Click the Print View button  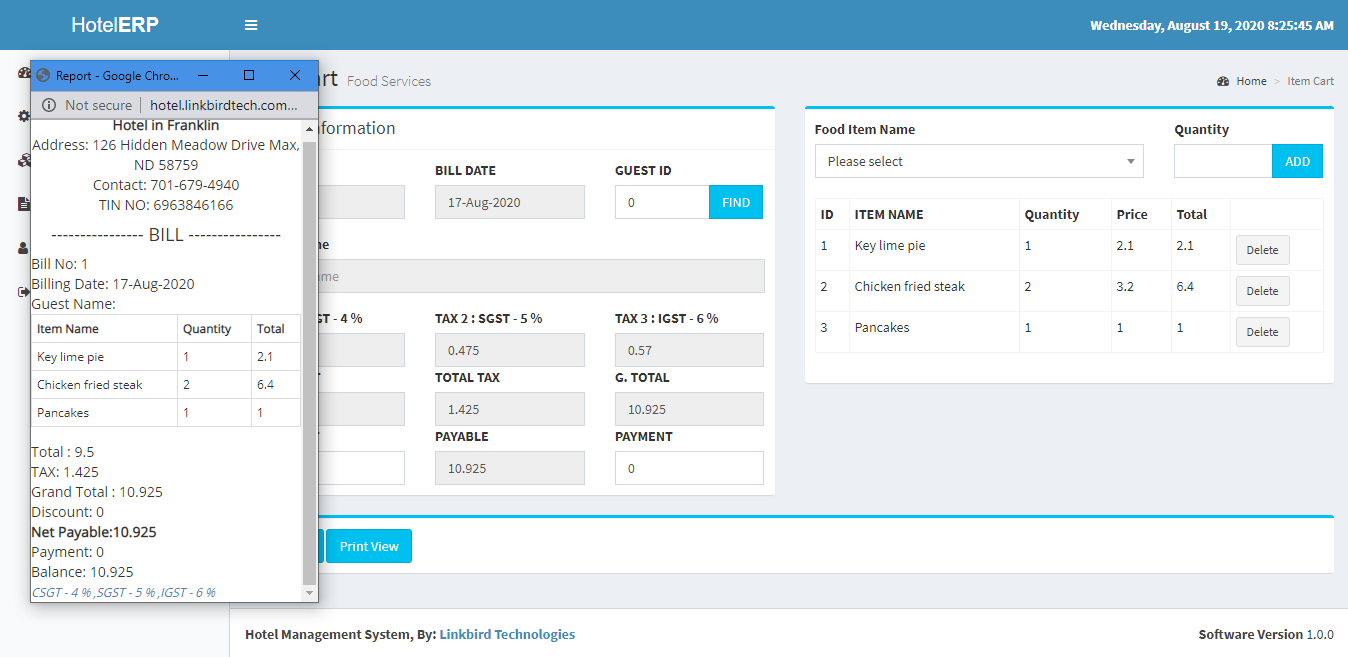(368, 546)
